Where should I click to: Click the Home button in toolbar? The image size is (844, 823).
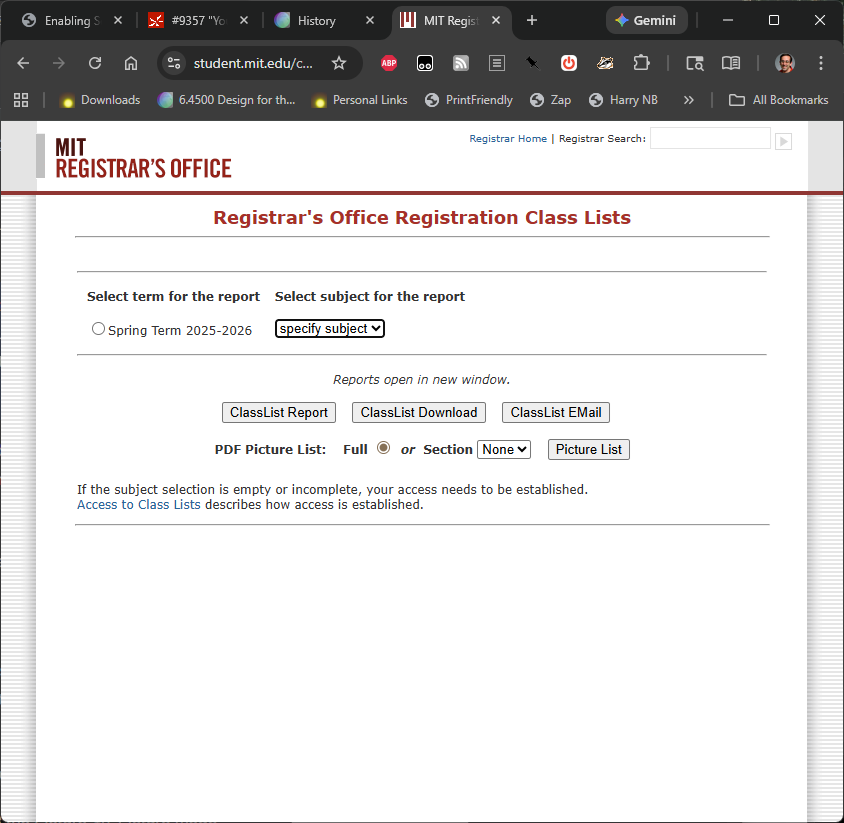tap(131, 63)
